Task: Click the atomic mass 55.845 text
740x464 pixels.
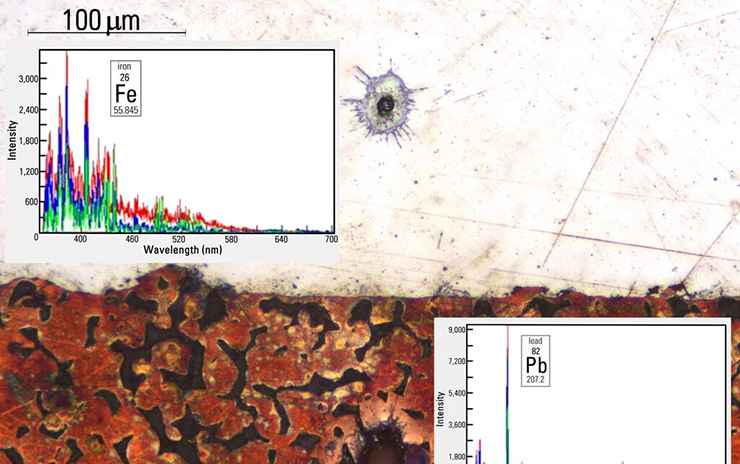Action: click(x=126, y=110)
